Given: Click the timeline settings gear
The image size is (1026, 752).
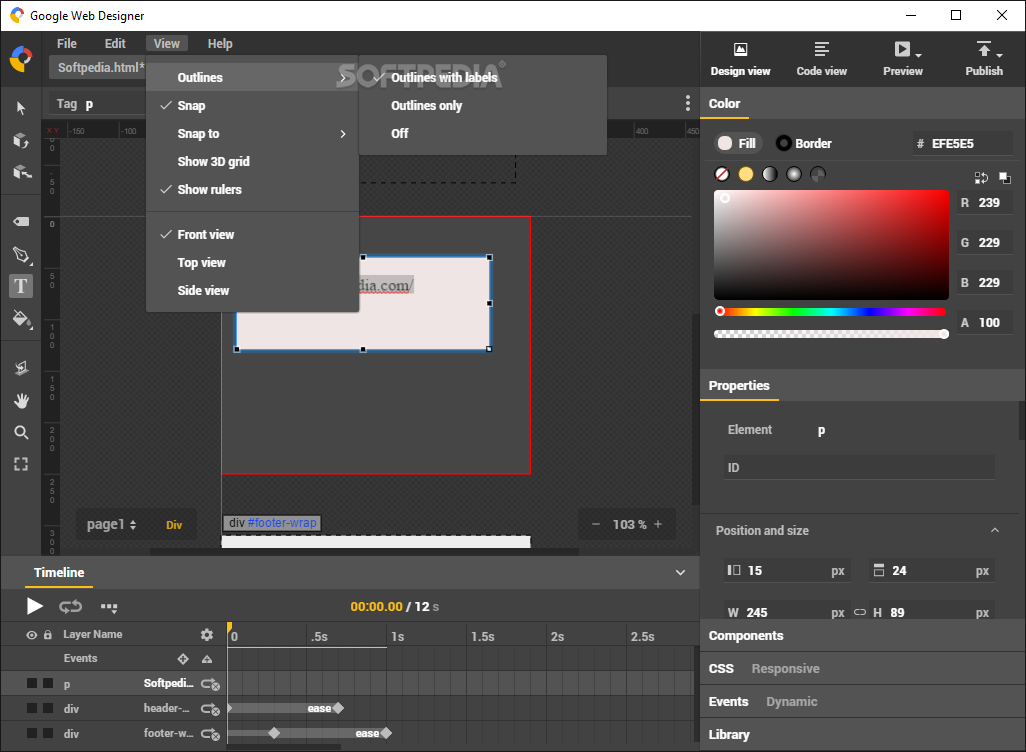Looking at the screenshot, I should coord(207,635).
